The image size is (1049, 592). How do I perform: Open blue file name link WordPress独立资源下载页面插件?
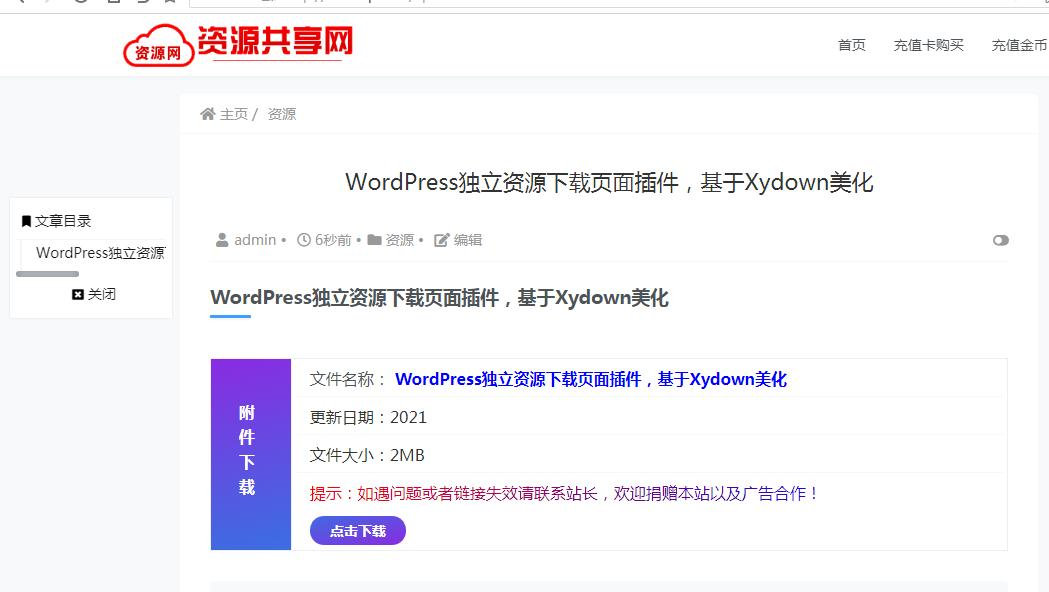tap(591, 379)
